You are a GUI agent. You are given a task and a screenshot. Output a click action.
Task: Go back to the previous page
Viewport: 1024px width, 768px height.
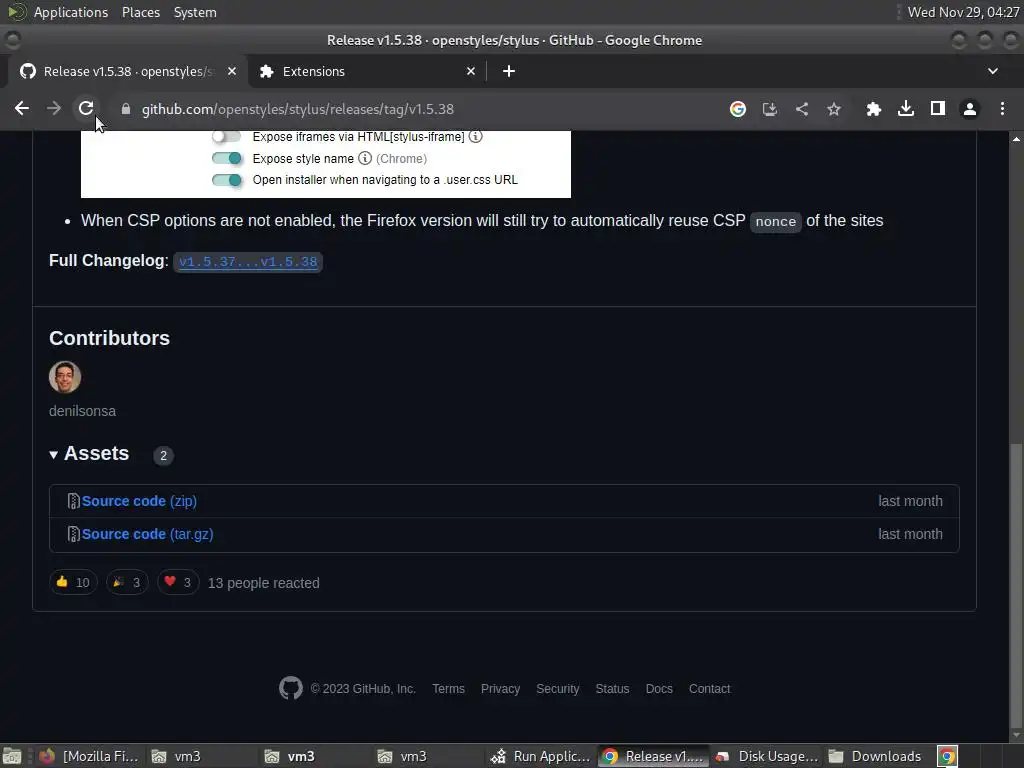(22, 108)
